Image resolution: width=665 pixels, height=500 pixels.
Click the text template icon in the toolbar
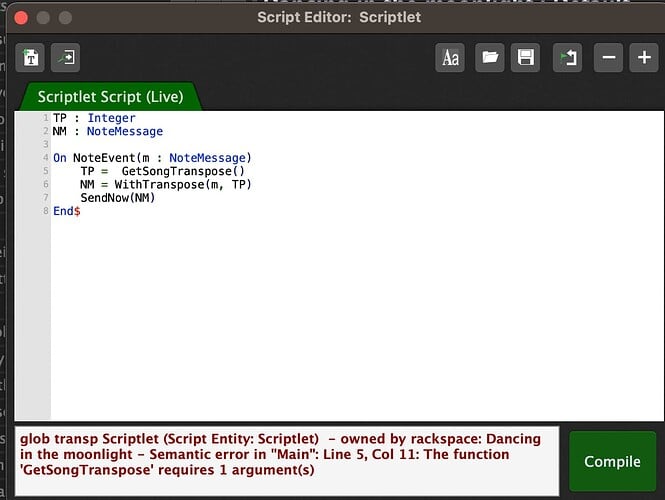coord(31,58)
